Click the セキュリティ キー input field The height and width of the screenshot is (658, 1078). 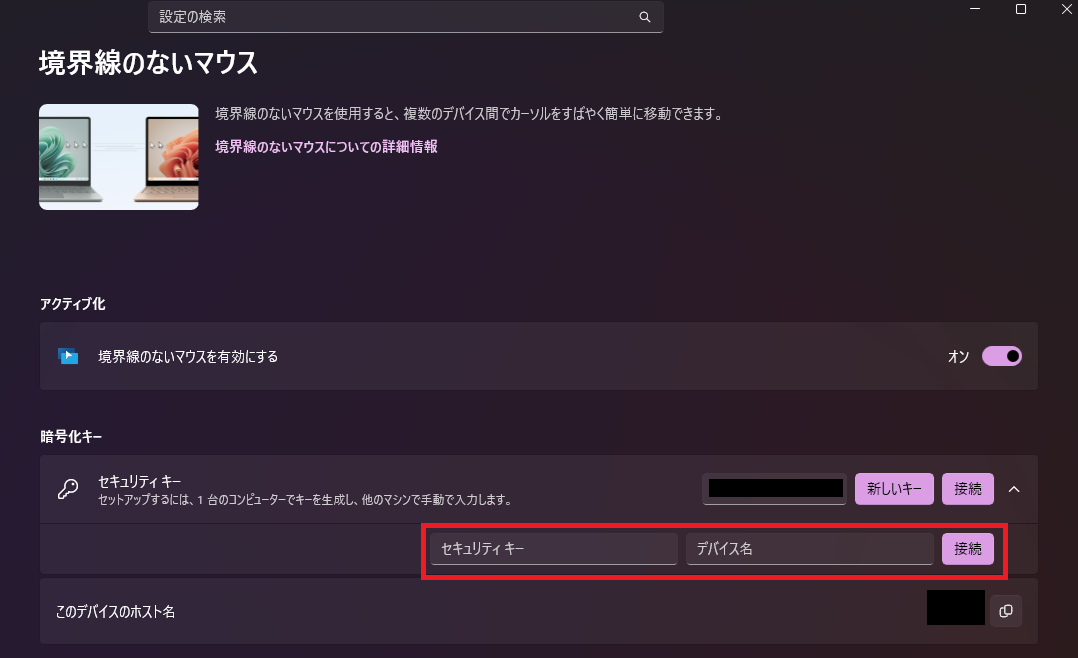553,548
